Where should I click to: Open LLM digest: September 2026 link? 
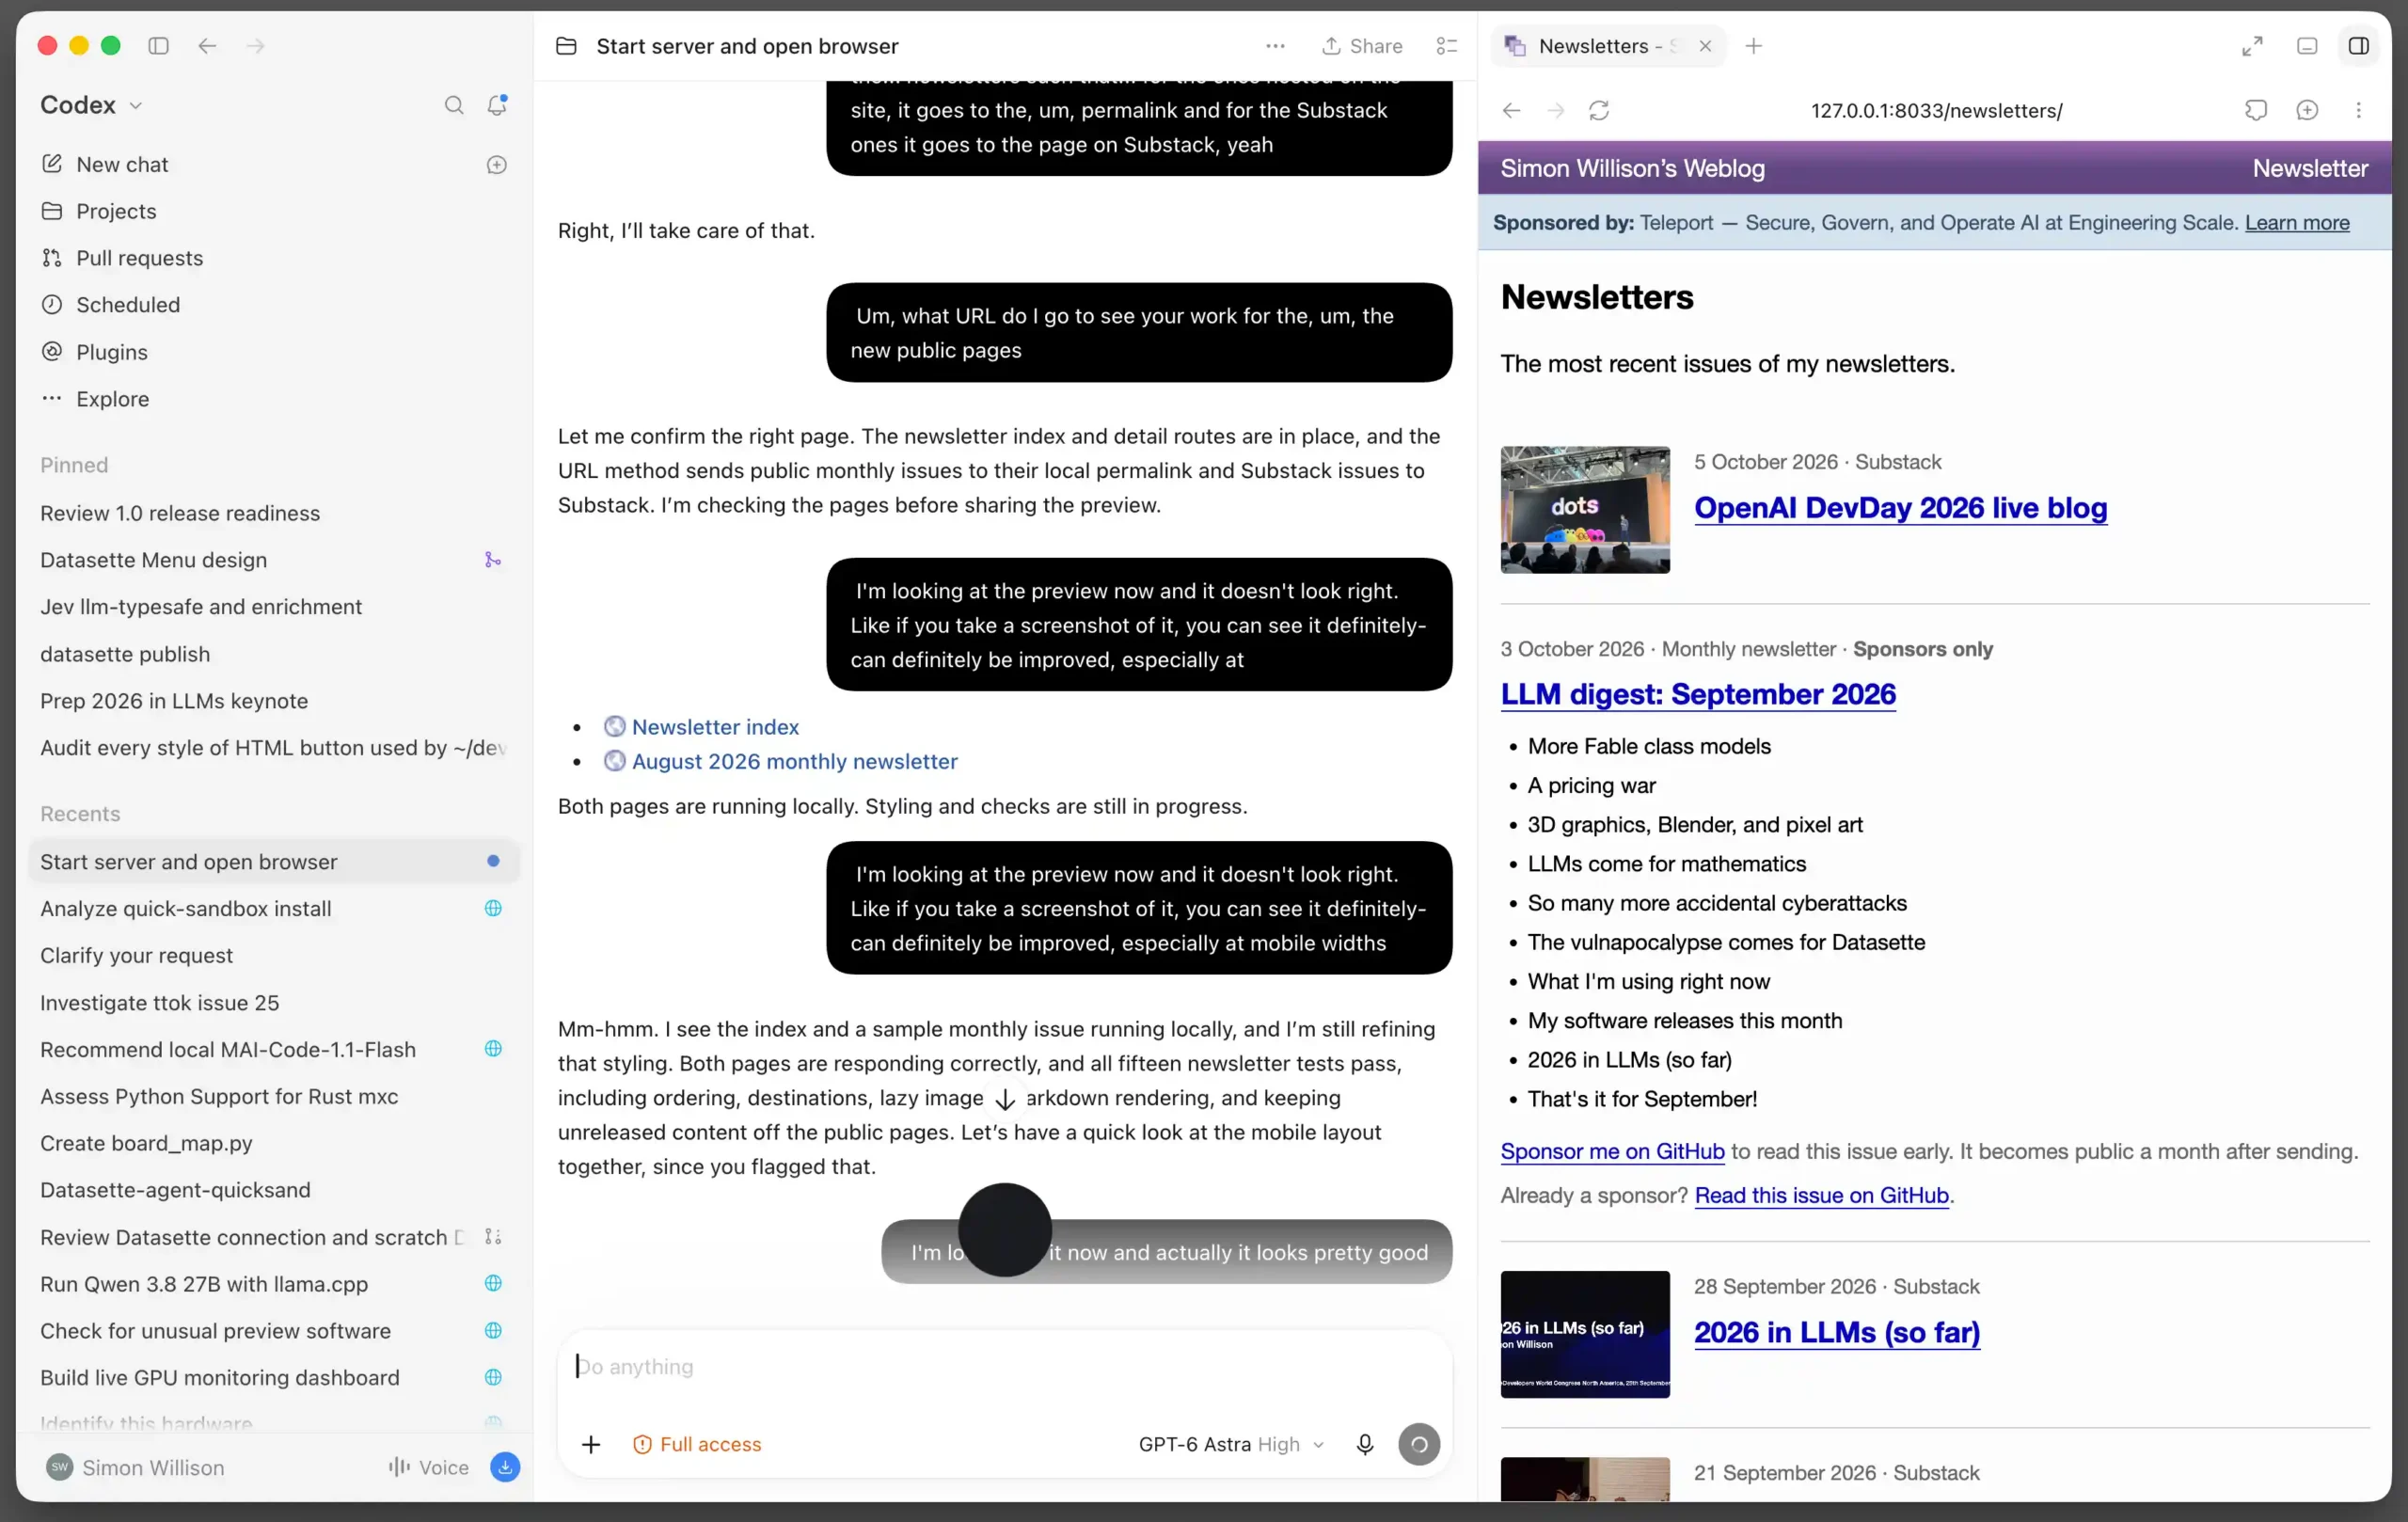click(1698, 694)
